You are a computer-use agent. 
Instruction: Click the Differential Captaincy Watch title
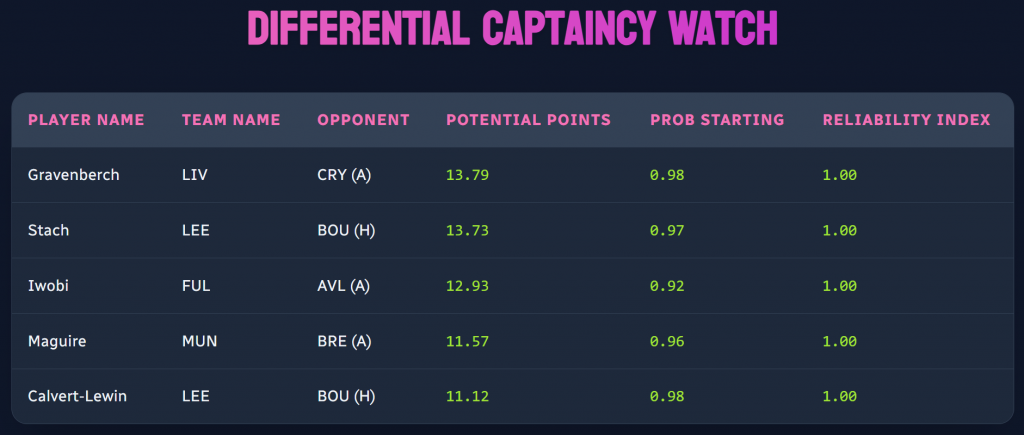[512, 30]
